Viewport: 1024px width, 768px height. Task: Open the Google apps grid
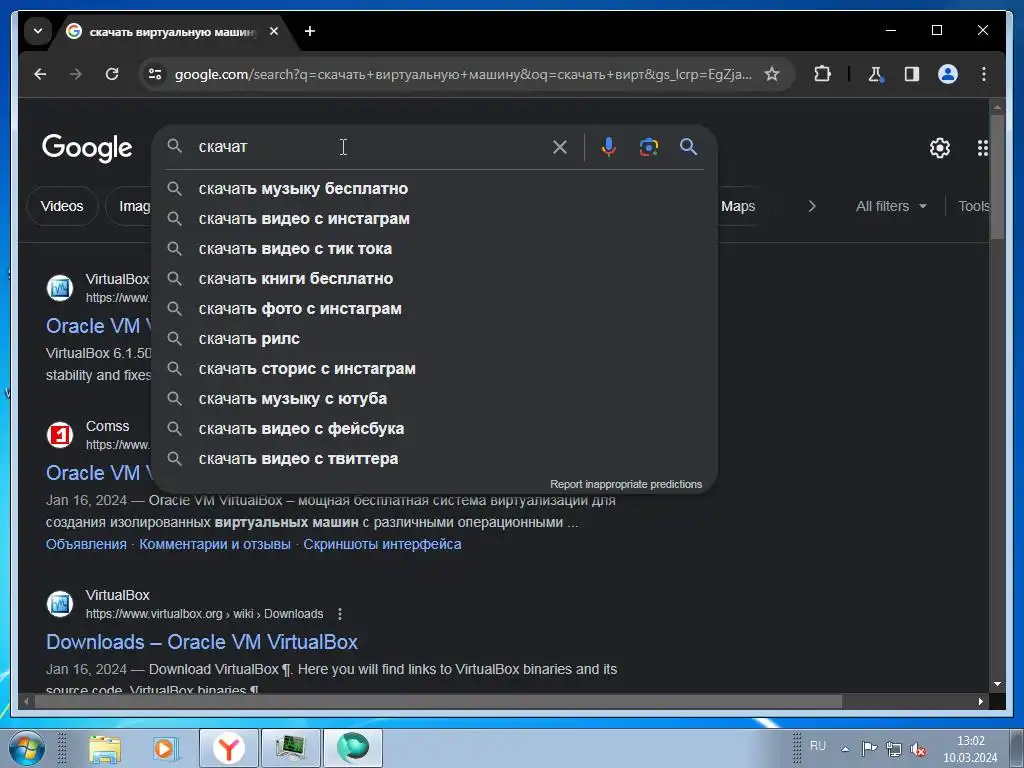[x=982, y=148]
